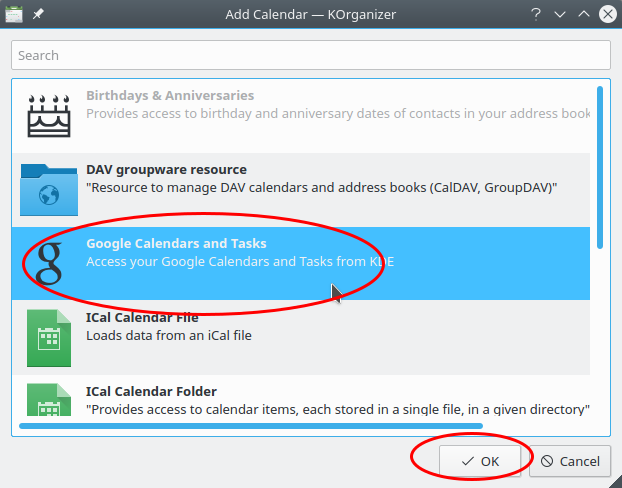Open the help question mark button
Image resolution: width=622 pixels, height=488 pixels.
tap(536, 15)
